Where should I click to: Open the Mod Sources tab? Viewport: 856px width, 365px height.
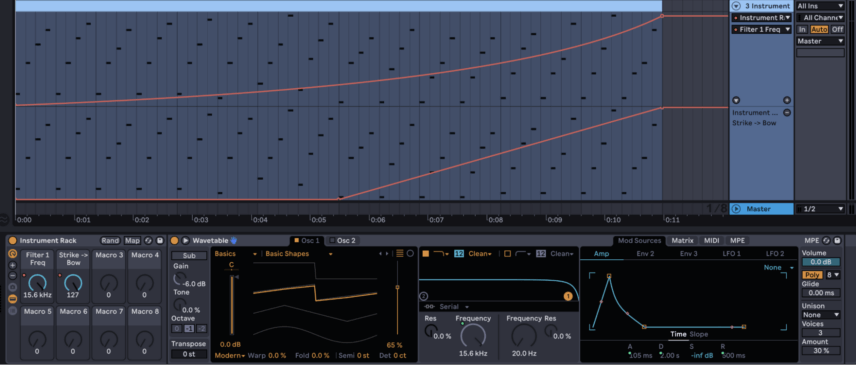[639, 241]
